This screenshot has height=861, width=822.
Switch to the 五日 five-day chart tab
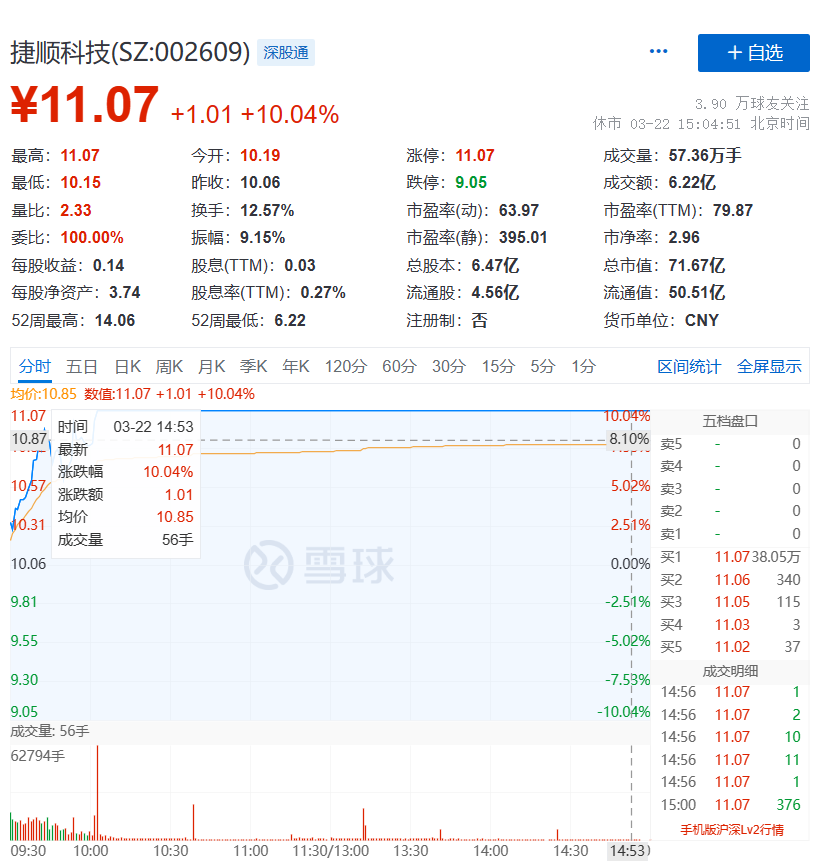pyautogui.click(x=82, y=366)
